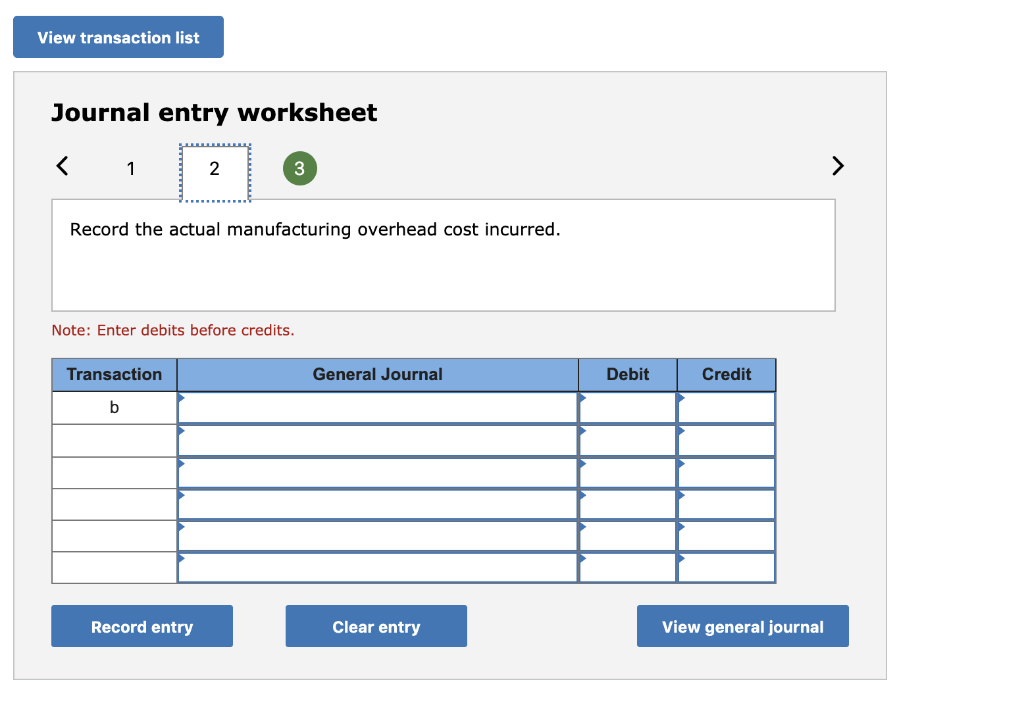
Task: Open journal entry tab 3
Action: tap(300, 168)
